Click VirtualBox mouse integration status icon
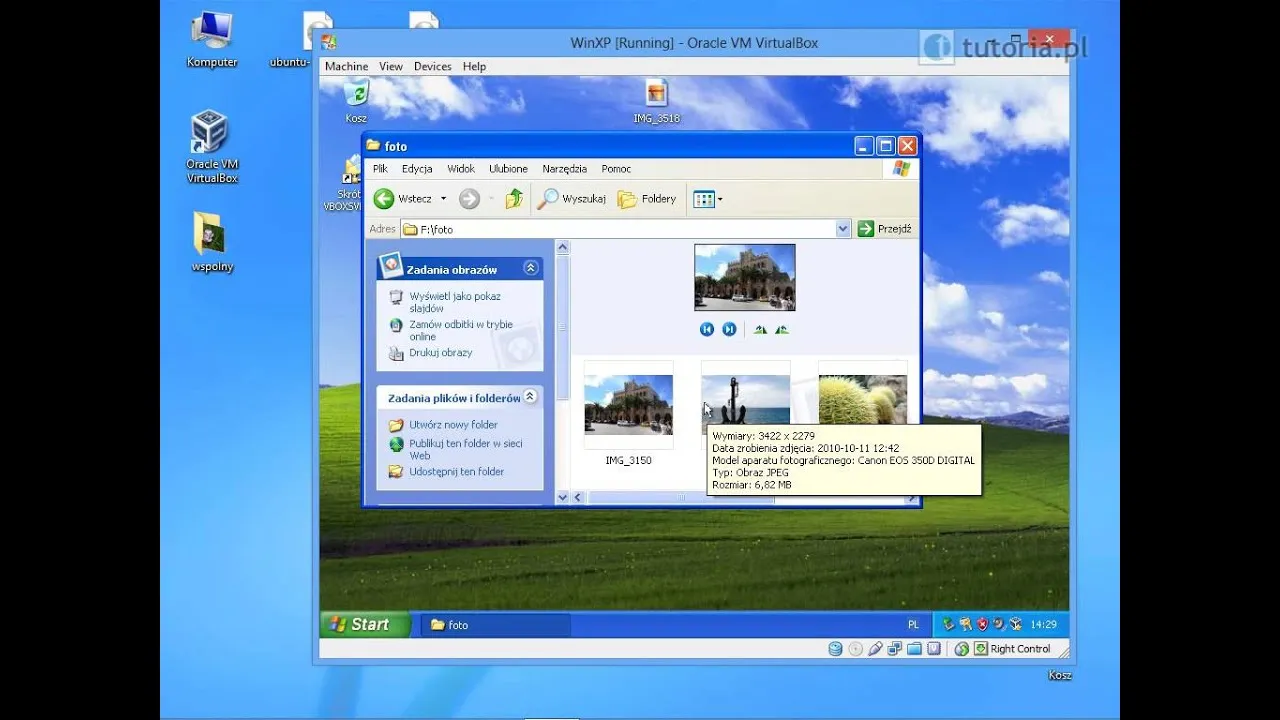This screenshot has height=720, width=1280. click(962, 649)
